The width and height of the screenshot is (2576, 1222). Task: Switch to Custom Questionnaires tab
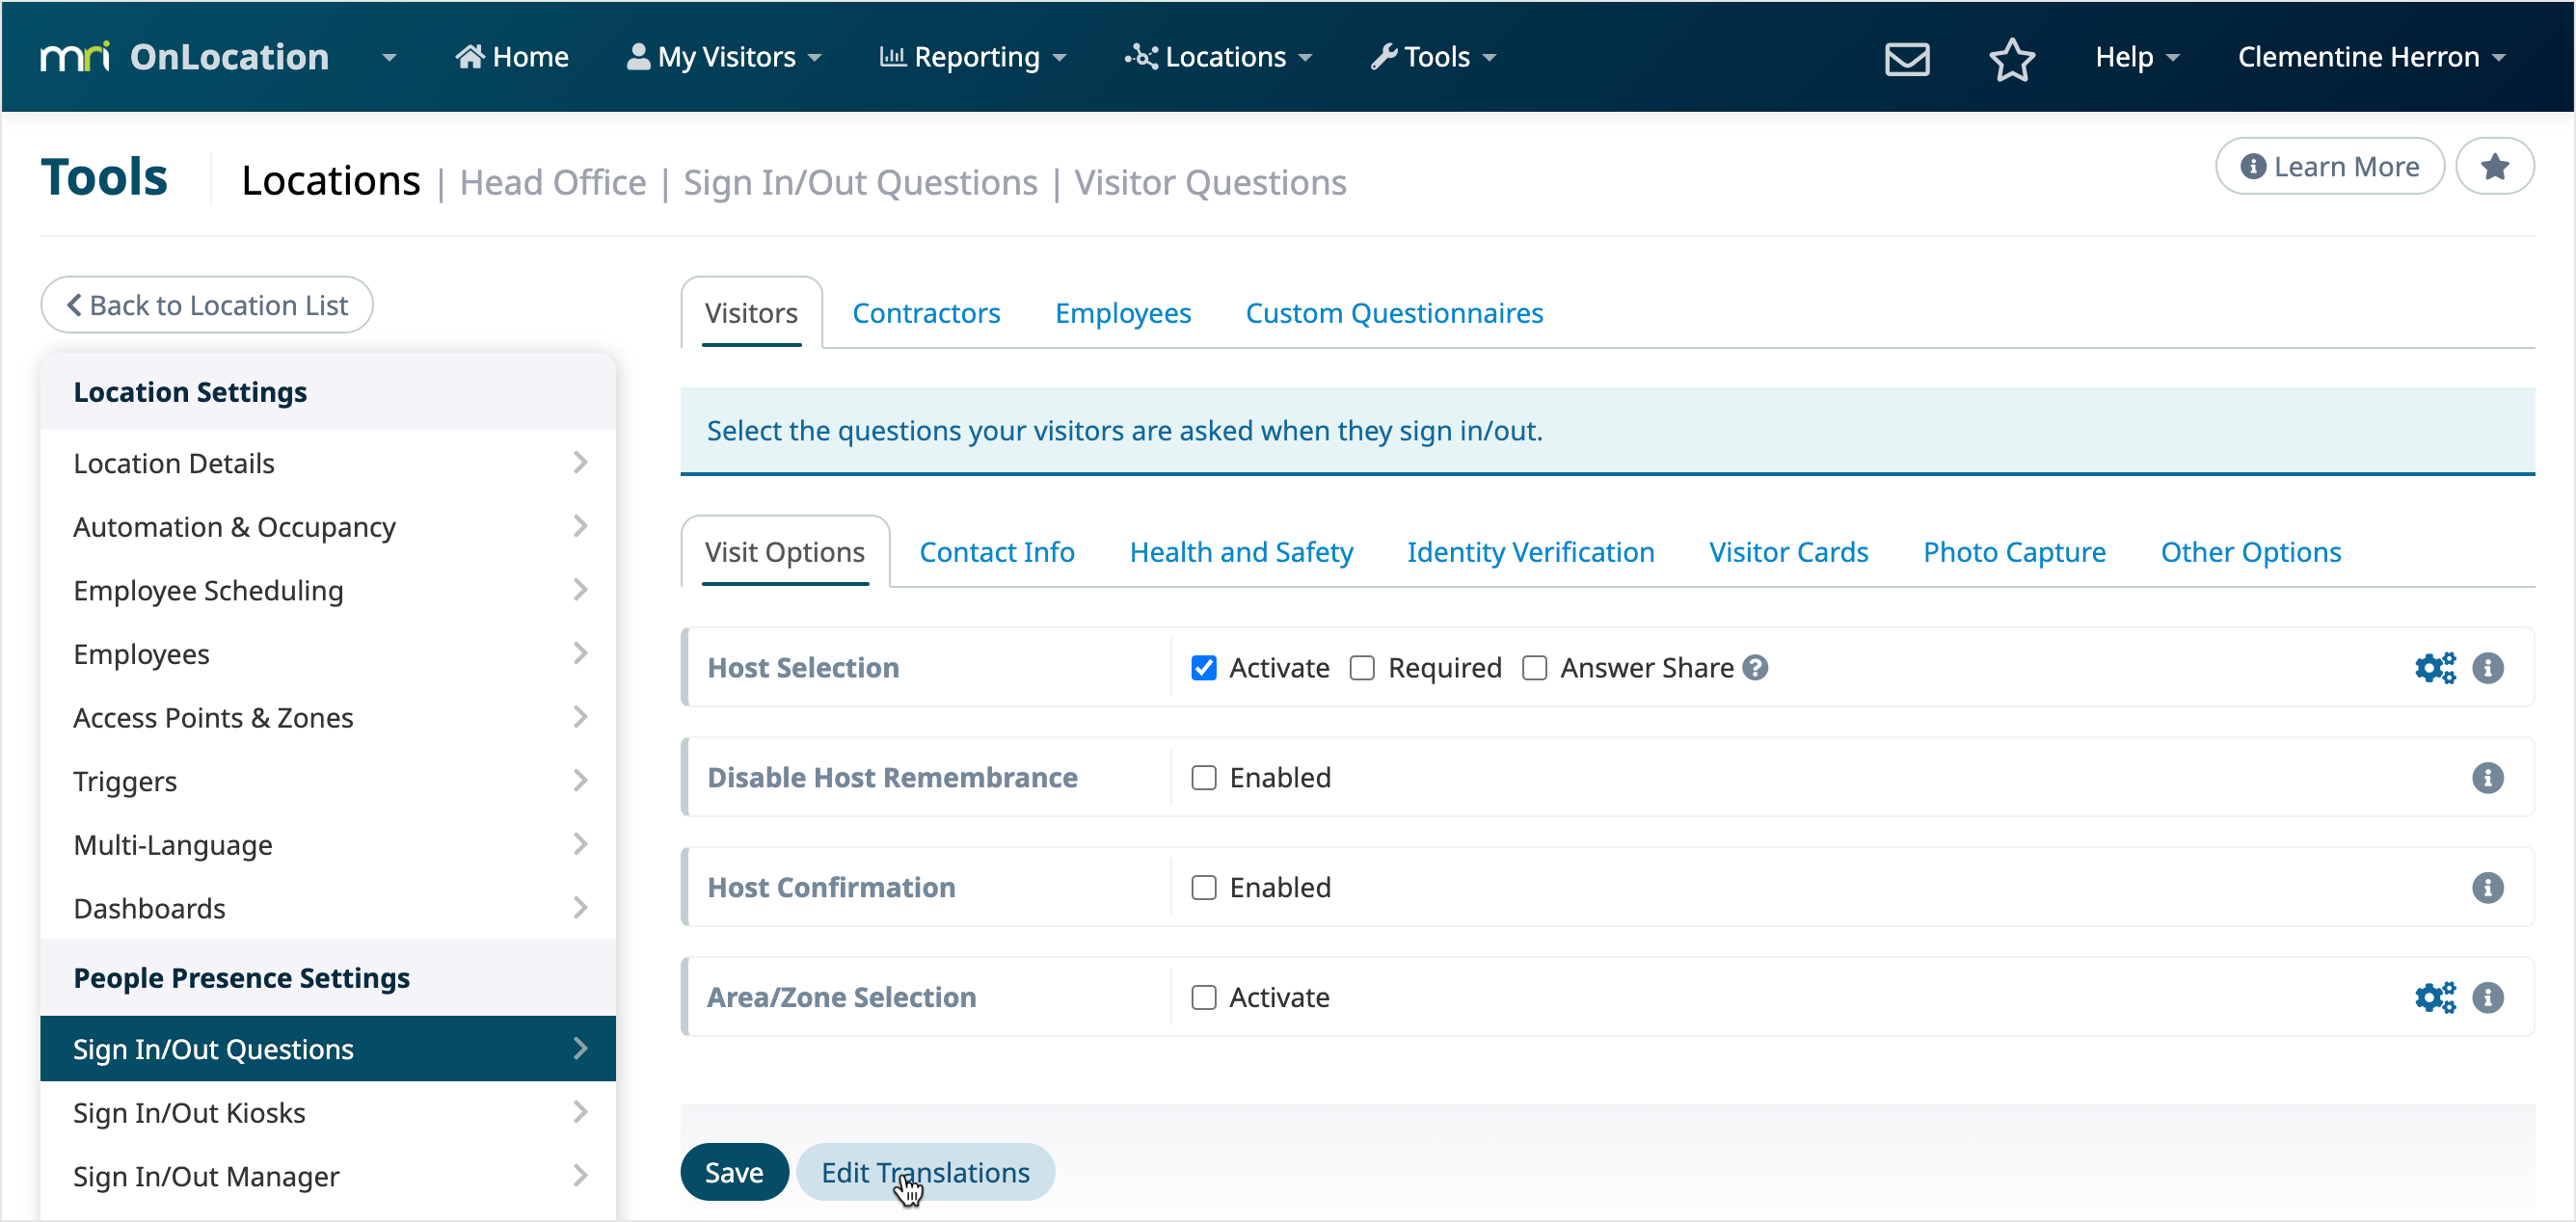pyautogui.click(x=1394, y=313)
